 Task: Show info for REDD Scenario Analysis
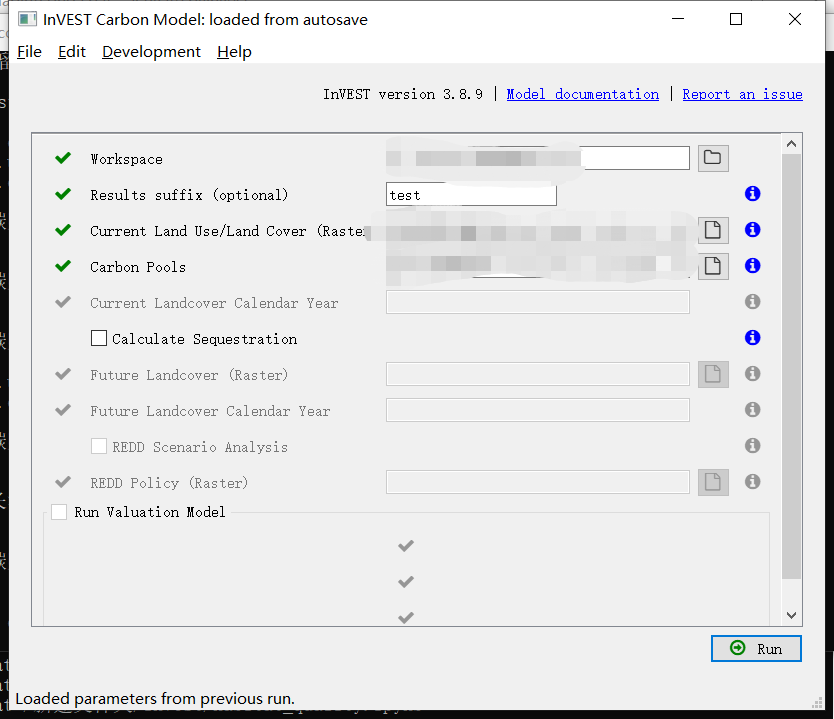point(752,446)
